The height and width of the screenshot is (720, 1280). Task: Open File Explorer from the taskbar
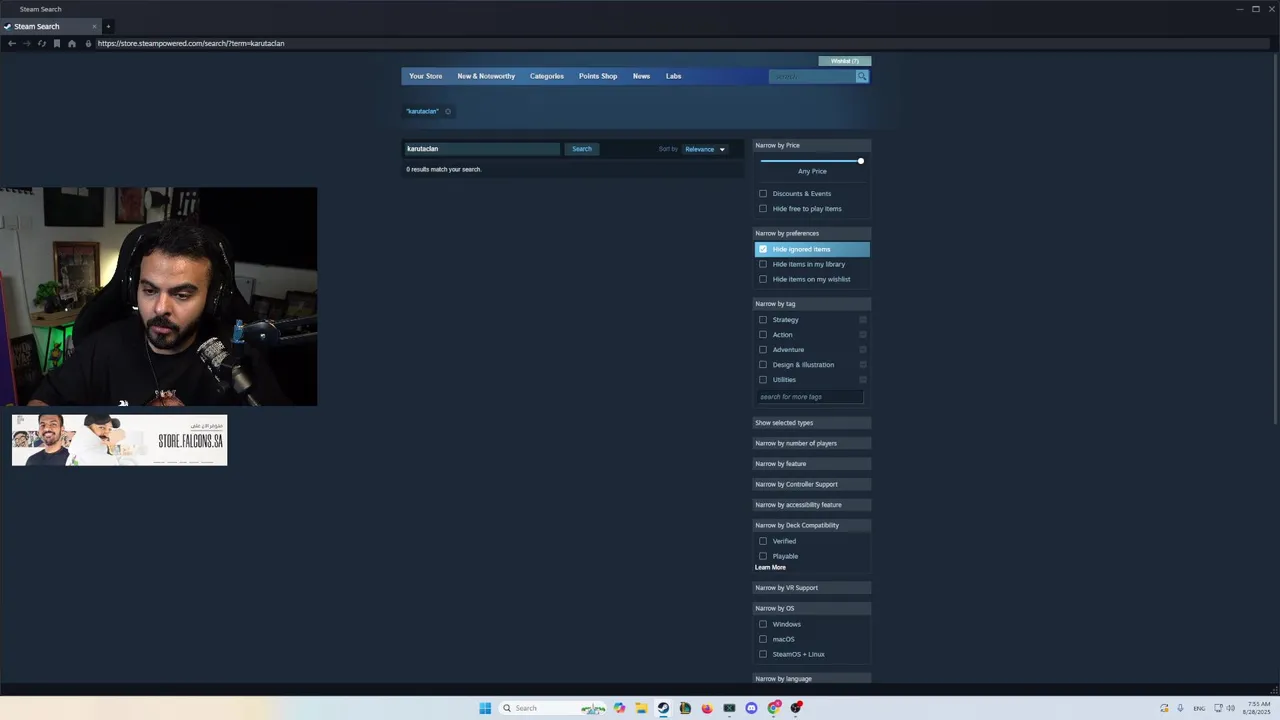coord(641,708)
